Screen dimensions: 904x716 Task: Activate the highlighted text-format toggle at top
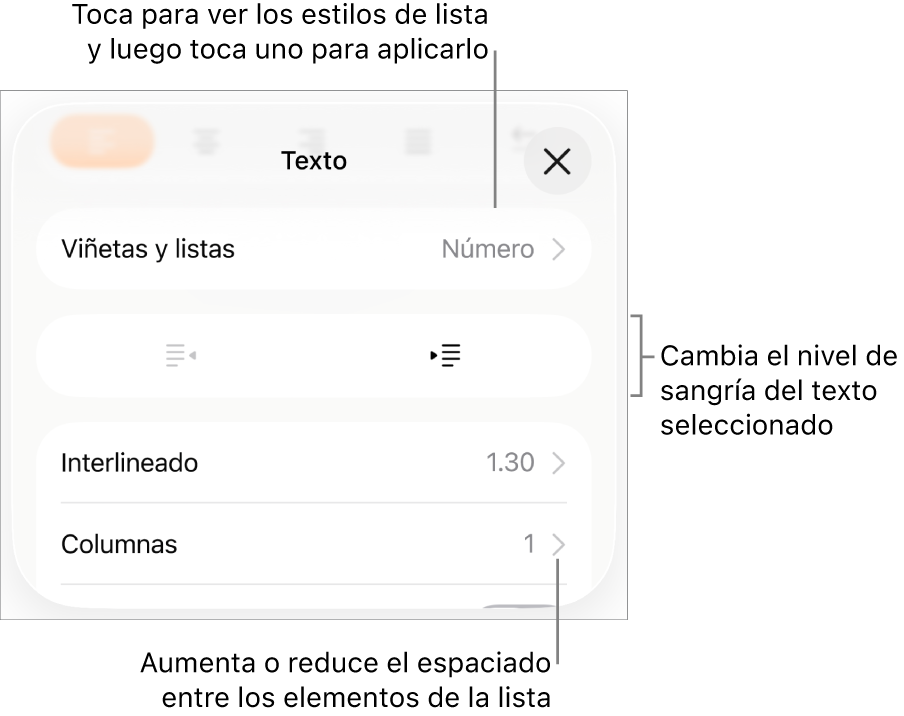(x=101, y=141)
